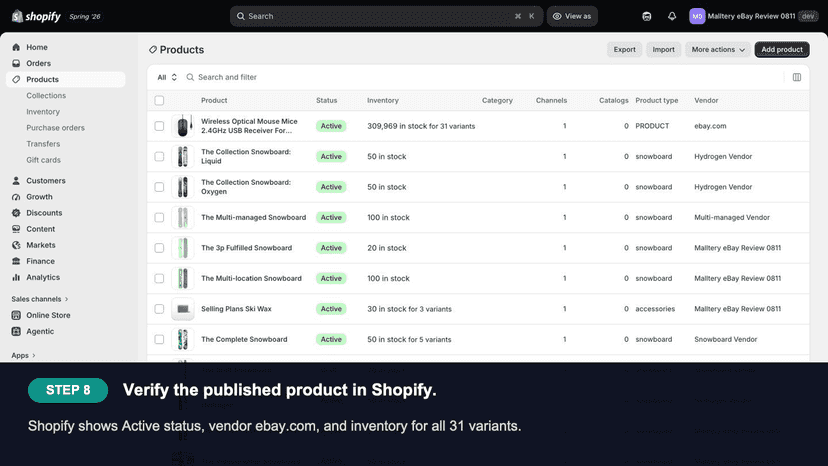Click the accessories product type cell
The image size is (828, 466).
pos(655,309)
